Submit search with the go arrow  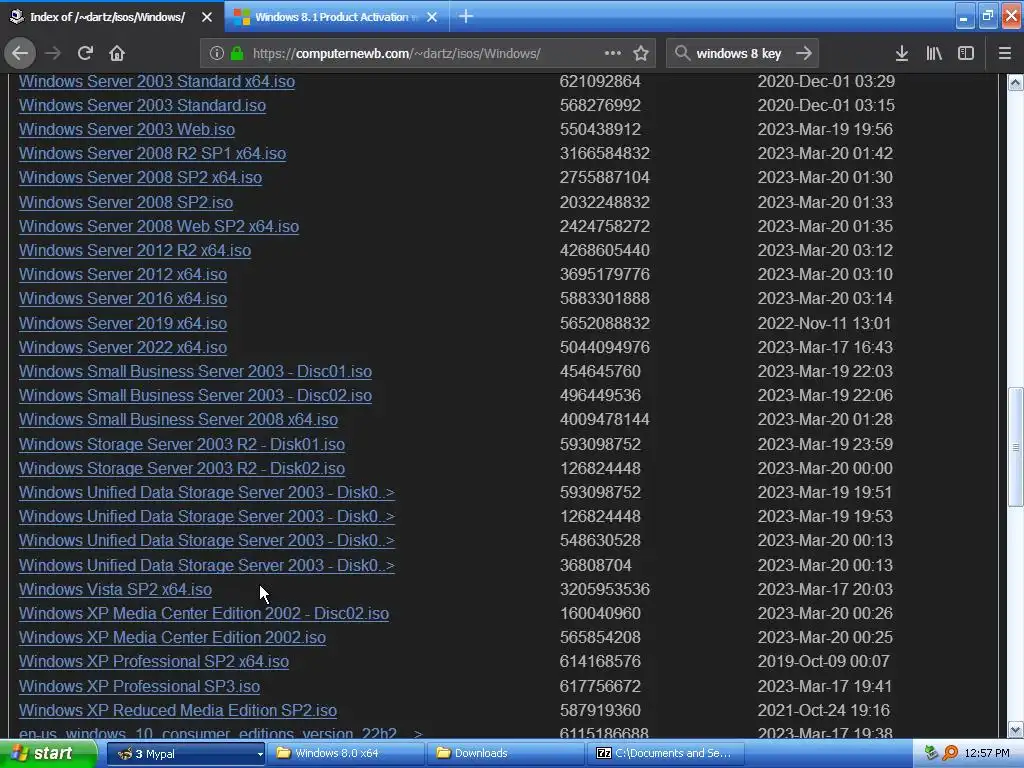coord(804,53)
